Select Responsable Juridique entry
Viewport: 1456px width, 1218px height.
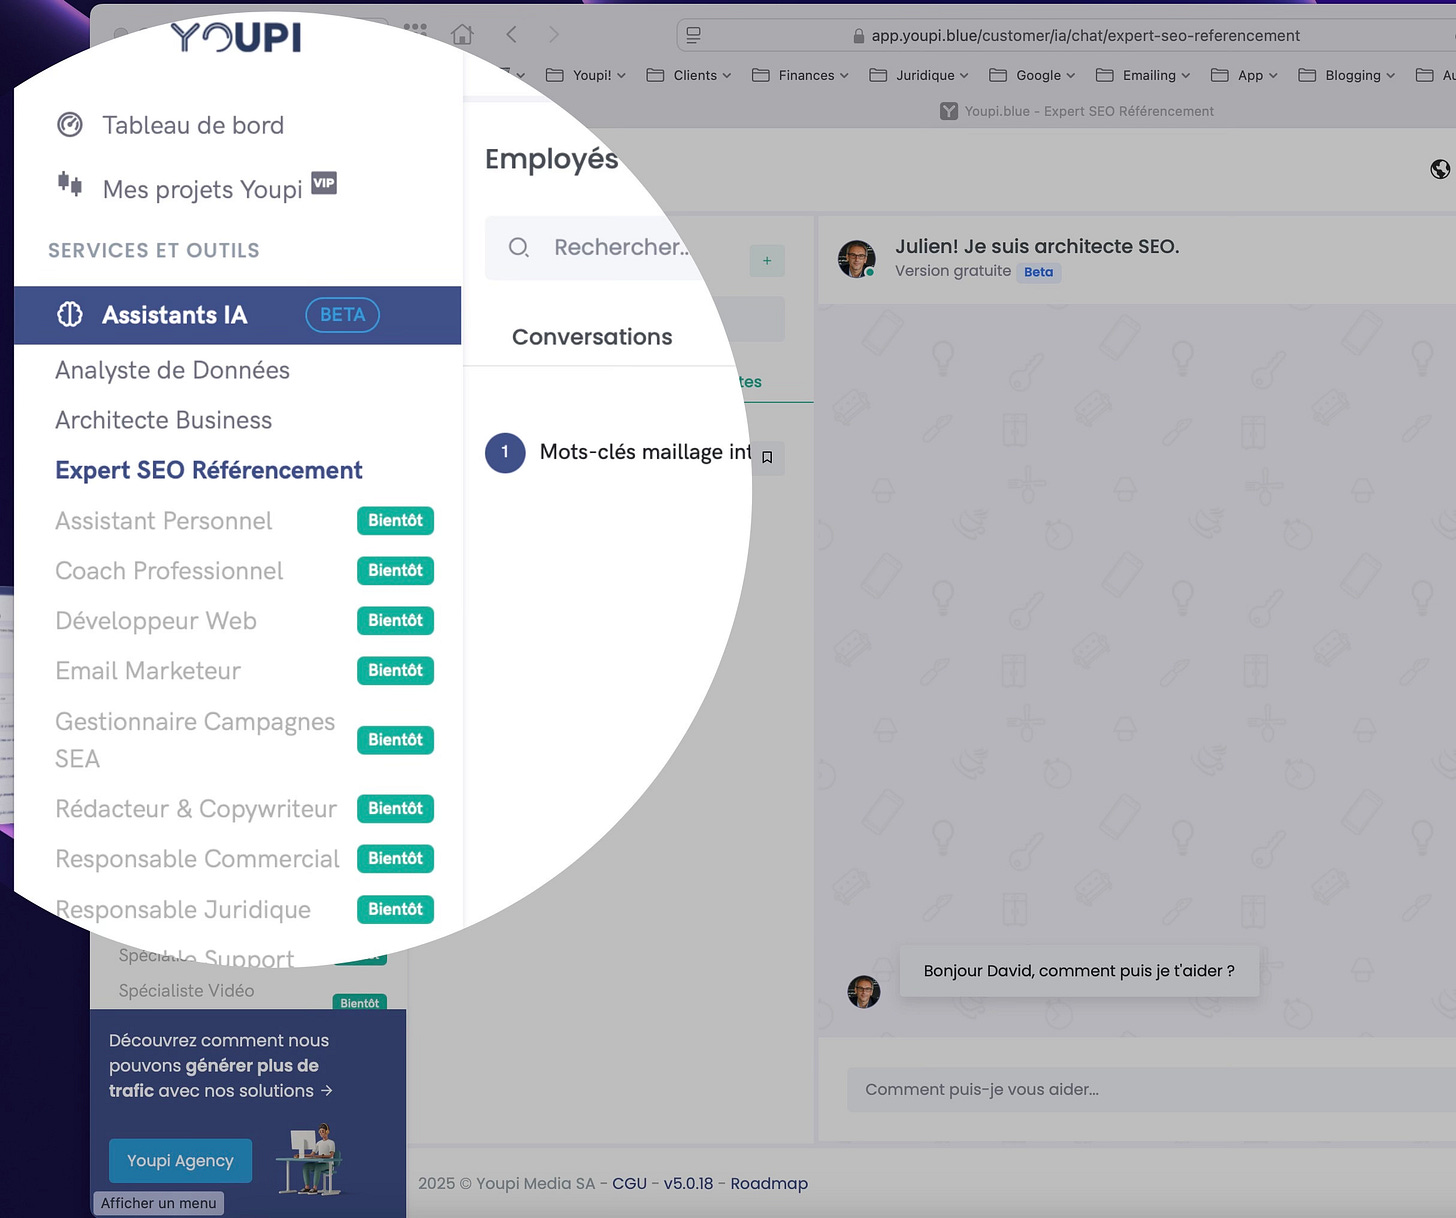tap(183, 910)
